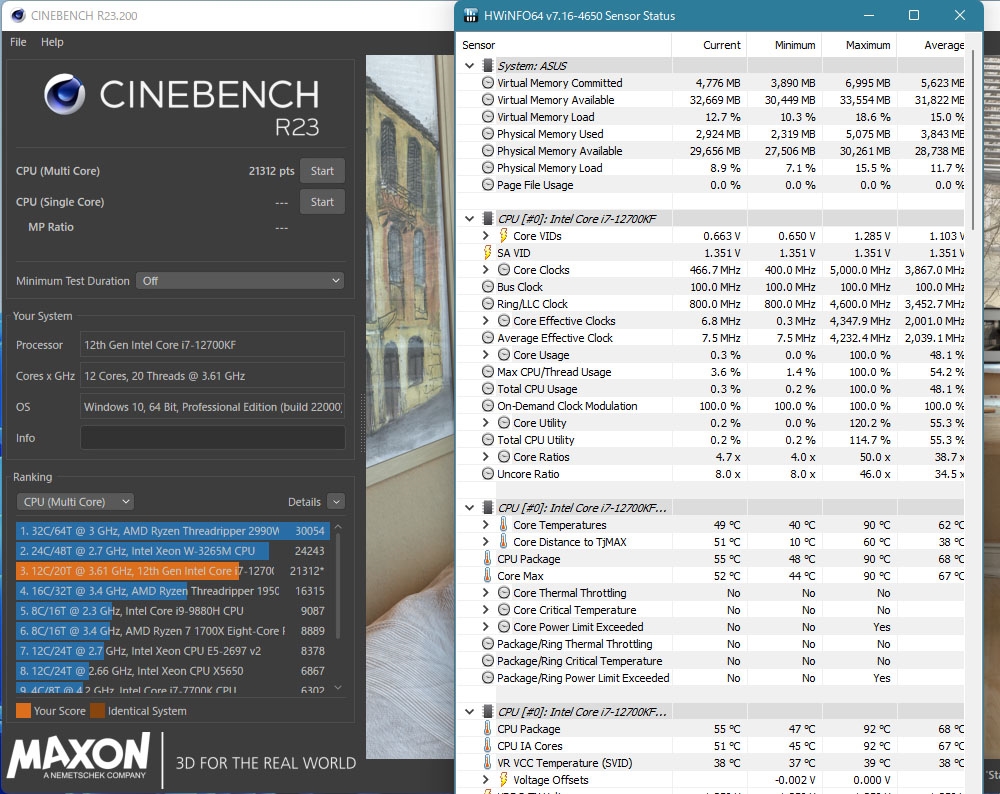Image resolution: width=1000 pixels, height=794 pixels.
Task: Select the i7-12700 orange ranking entry
Action: coord(173,571)
